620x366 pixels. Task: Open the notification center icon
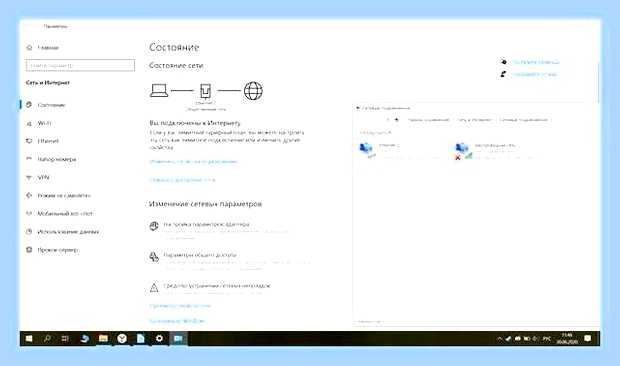pos(588,339)
